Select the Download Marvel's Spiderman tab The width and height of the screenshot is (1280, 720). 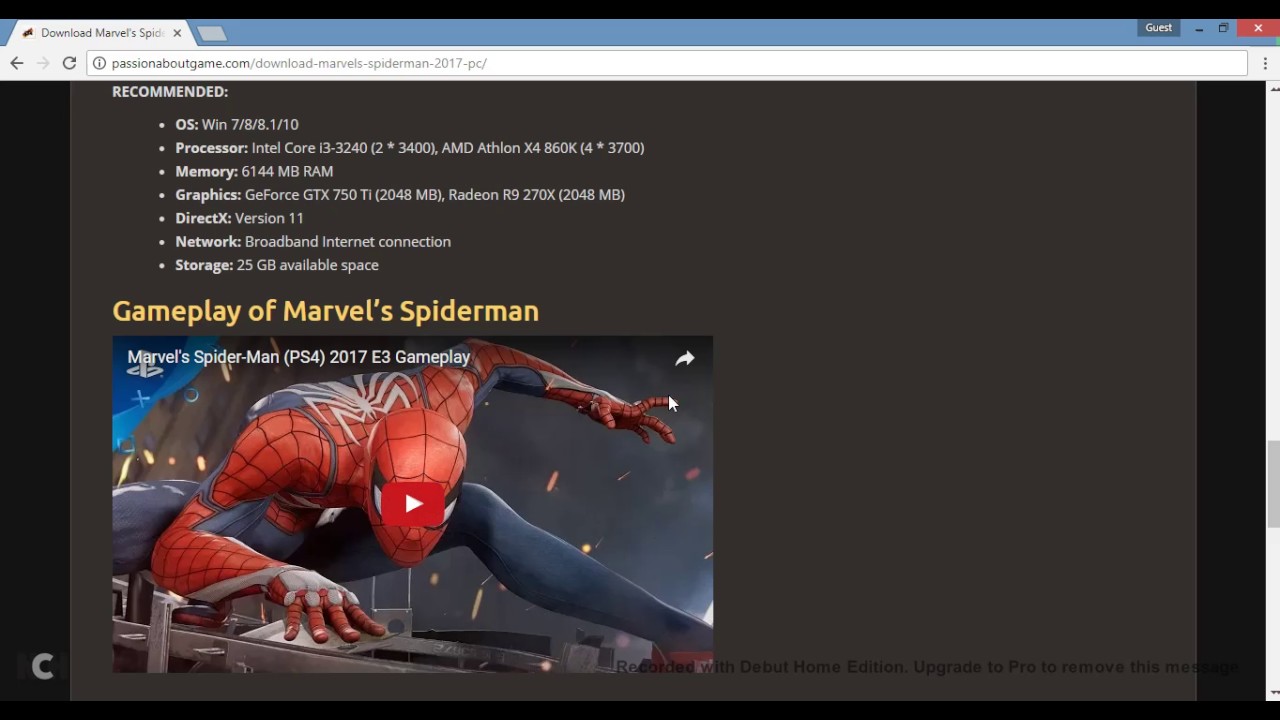coord(100,33)
